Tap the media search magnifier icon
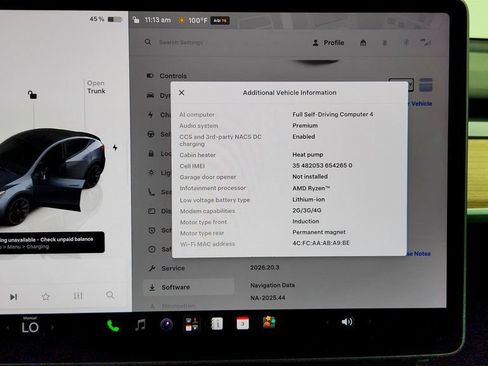 tap(110, 295)
